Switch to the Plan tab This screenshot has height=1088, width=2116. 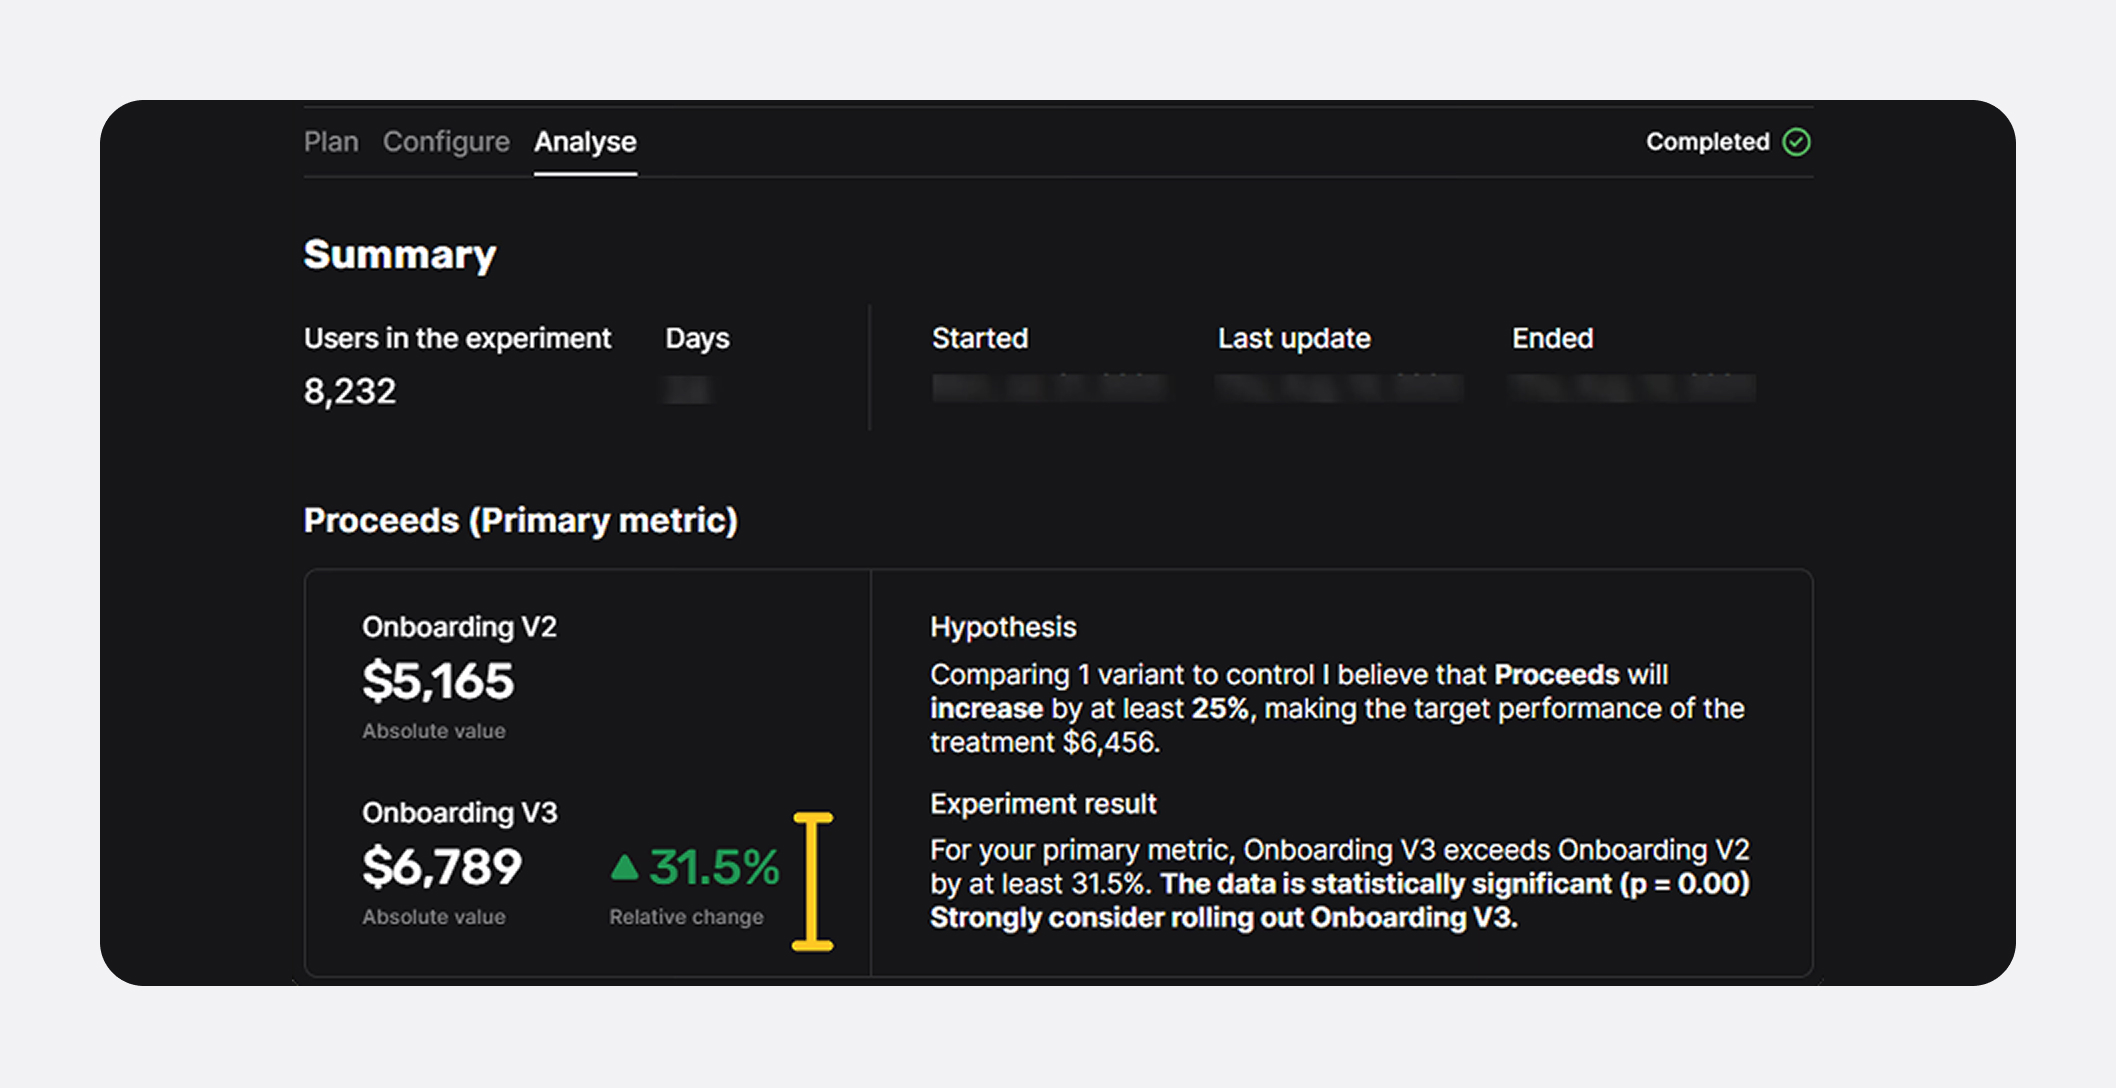331,142
